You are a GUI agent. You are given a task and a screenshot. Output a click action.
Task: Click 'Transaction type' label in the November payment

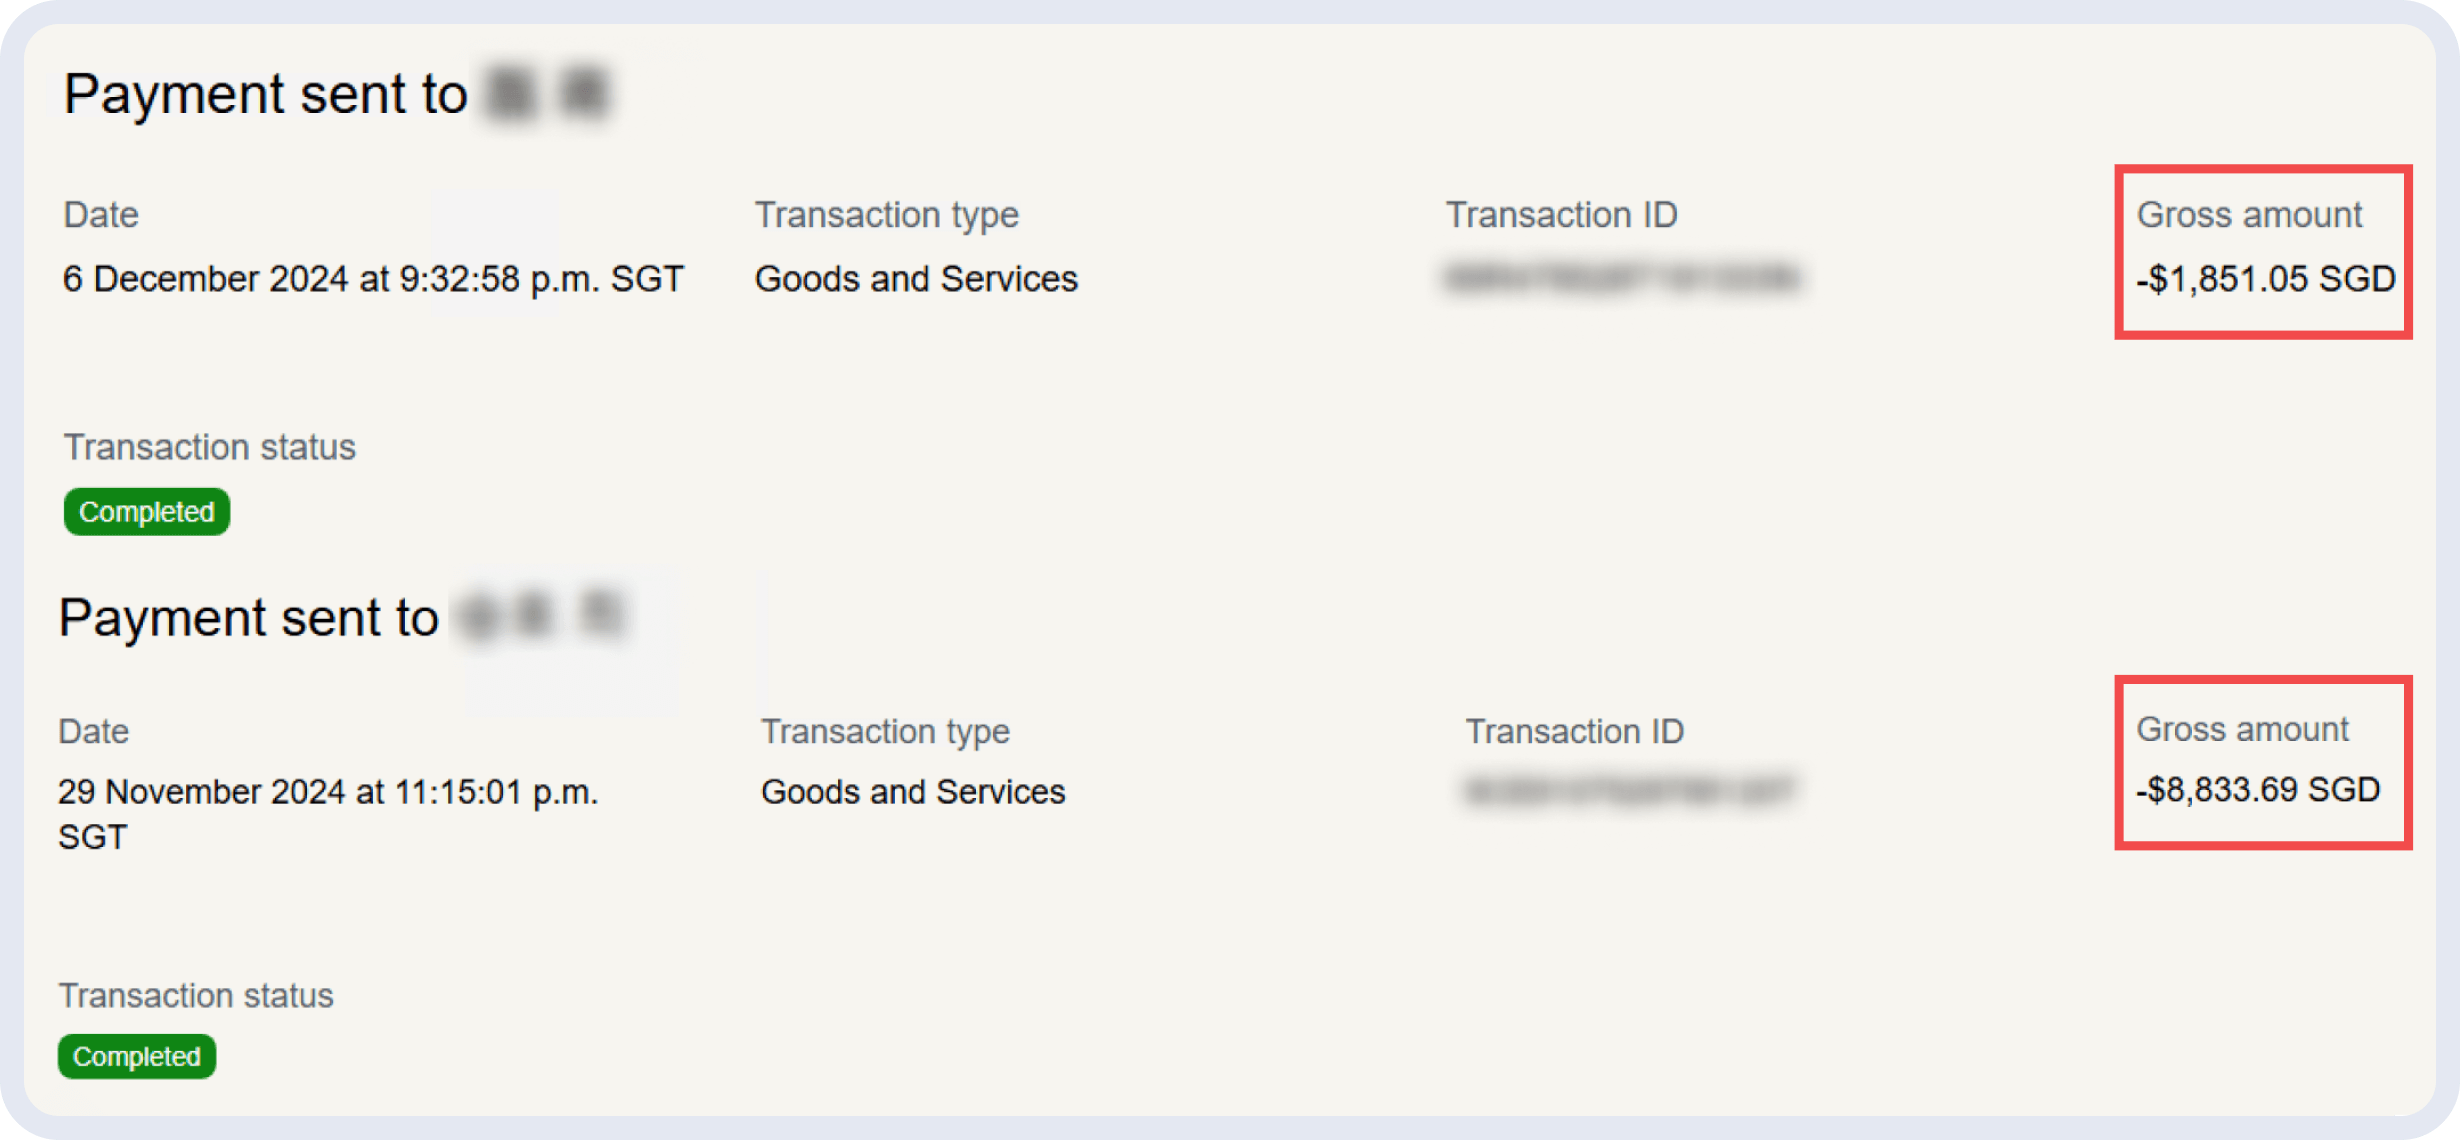pos(885,732)
